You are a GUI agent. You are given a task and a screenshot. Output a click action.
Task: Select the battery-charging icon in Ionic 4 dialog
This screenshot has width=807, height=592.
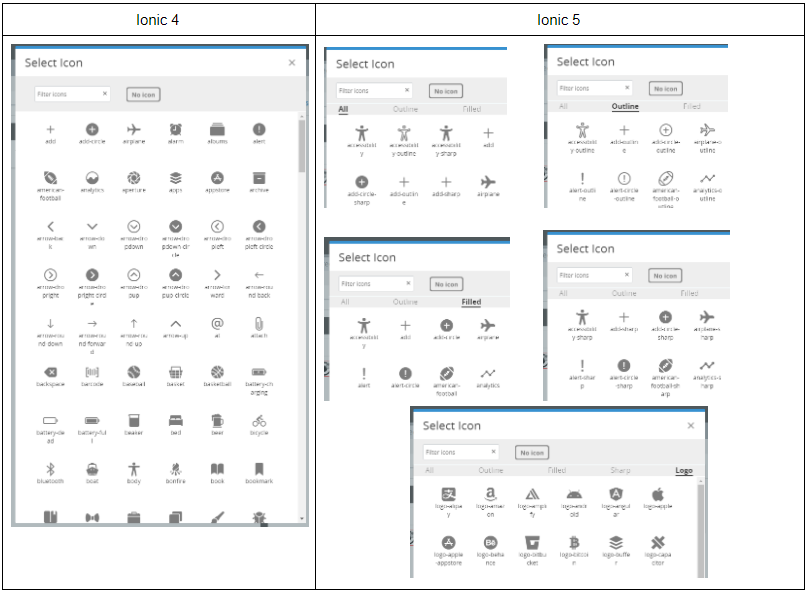pos(259,372)
